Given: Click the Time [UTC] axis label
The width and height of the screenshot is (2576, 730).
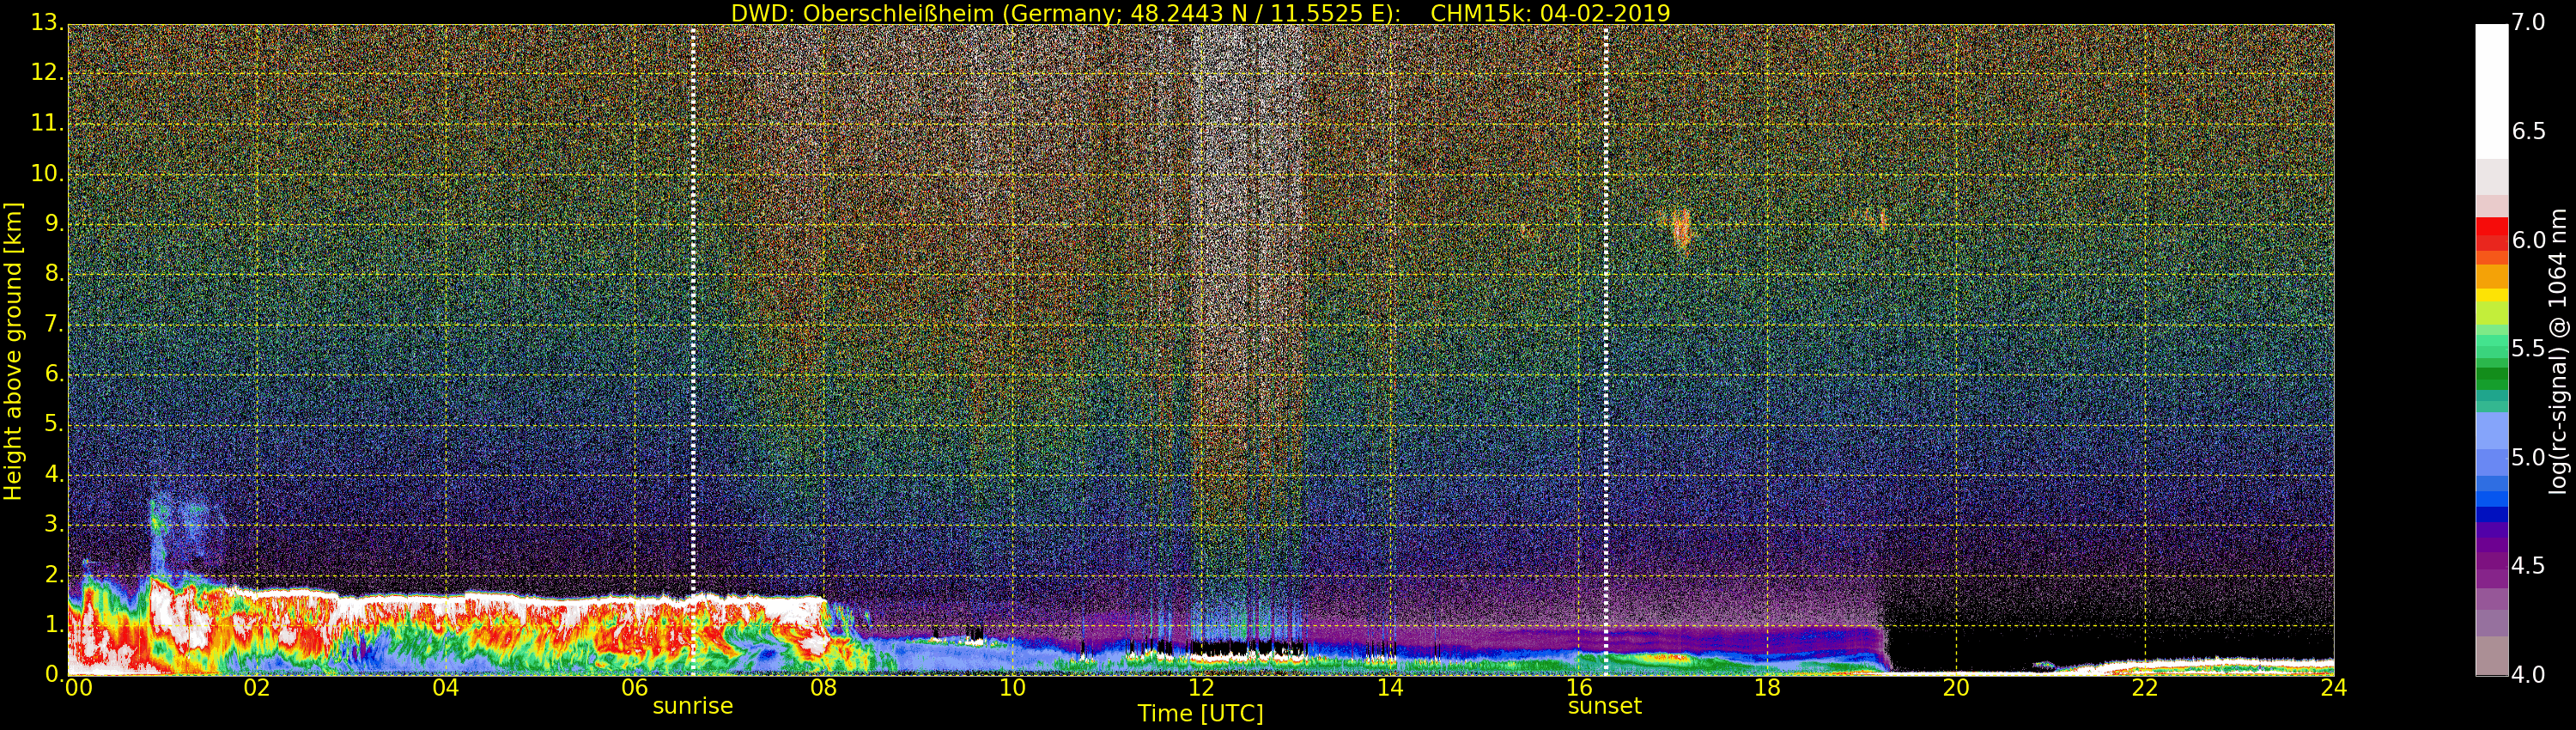Looking at the screenshot, I should (1200, 714).
